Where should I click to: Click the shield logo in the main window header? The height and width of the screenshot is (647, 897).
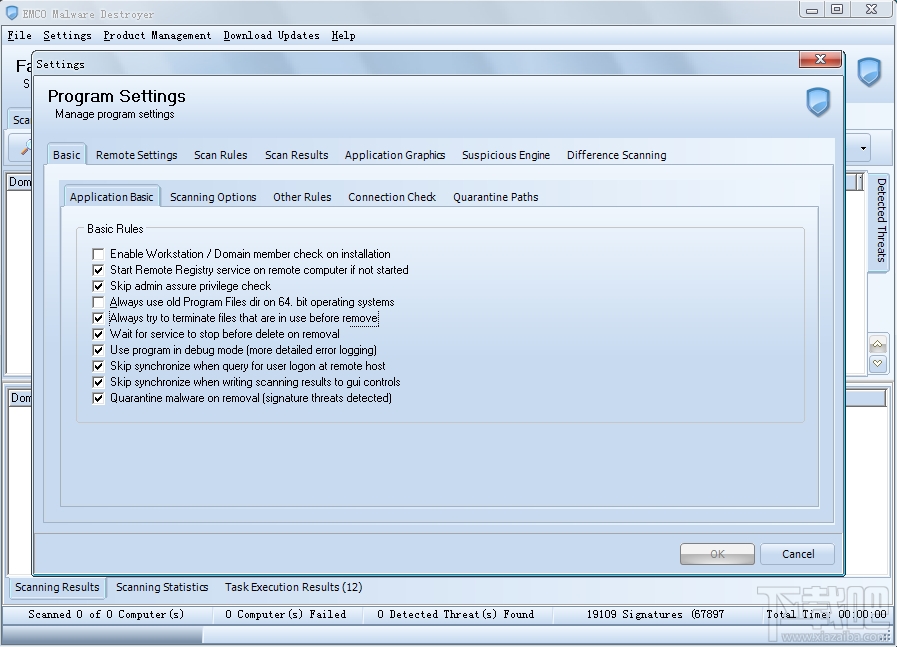869,72
